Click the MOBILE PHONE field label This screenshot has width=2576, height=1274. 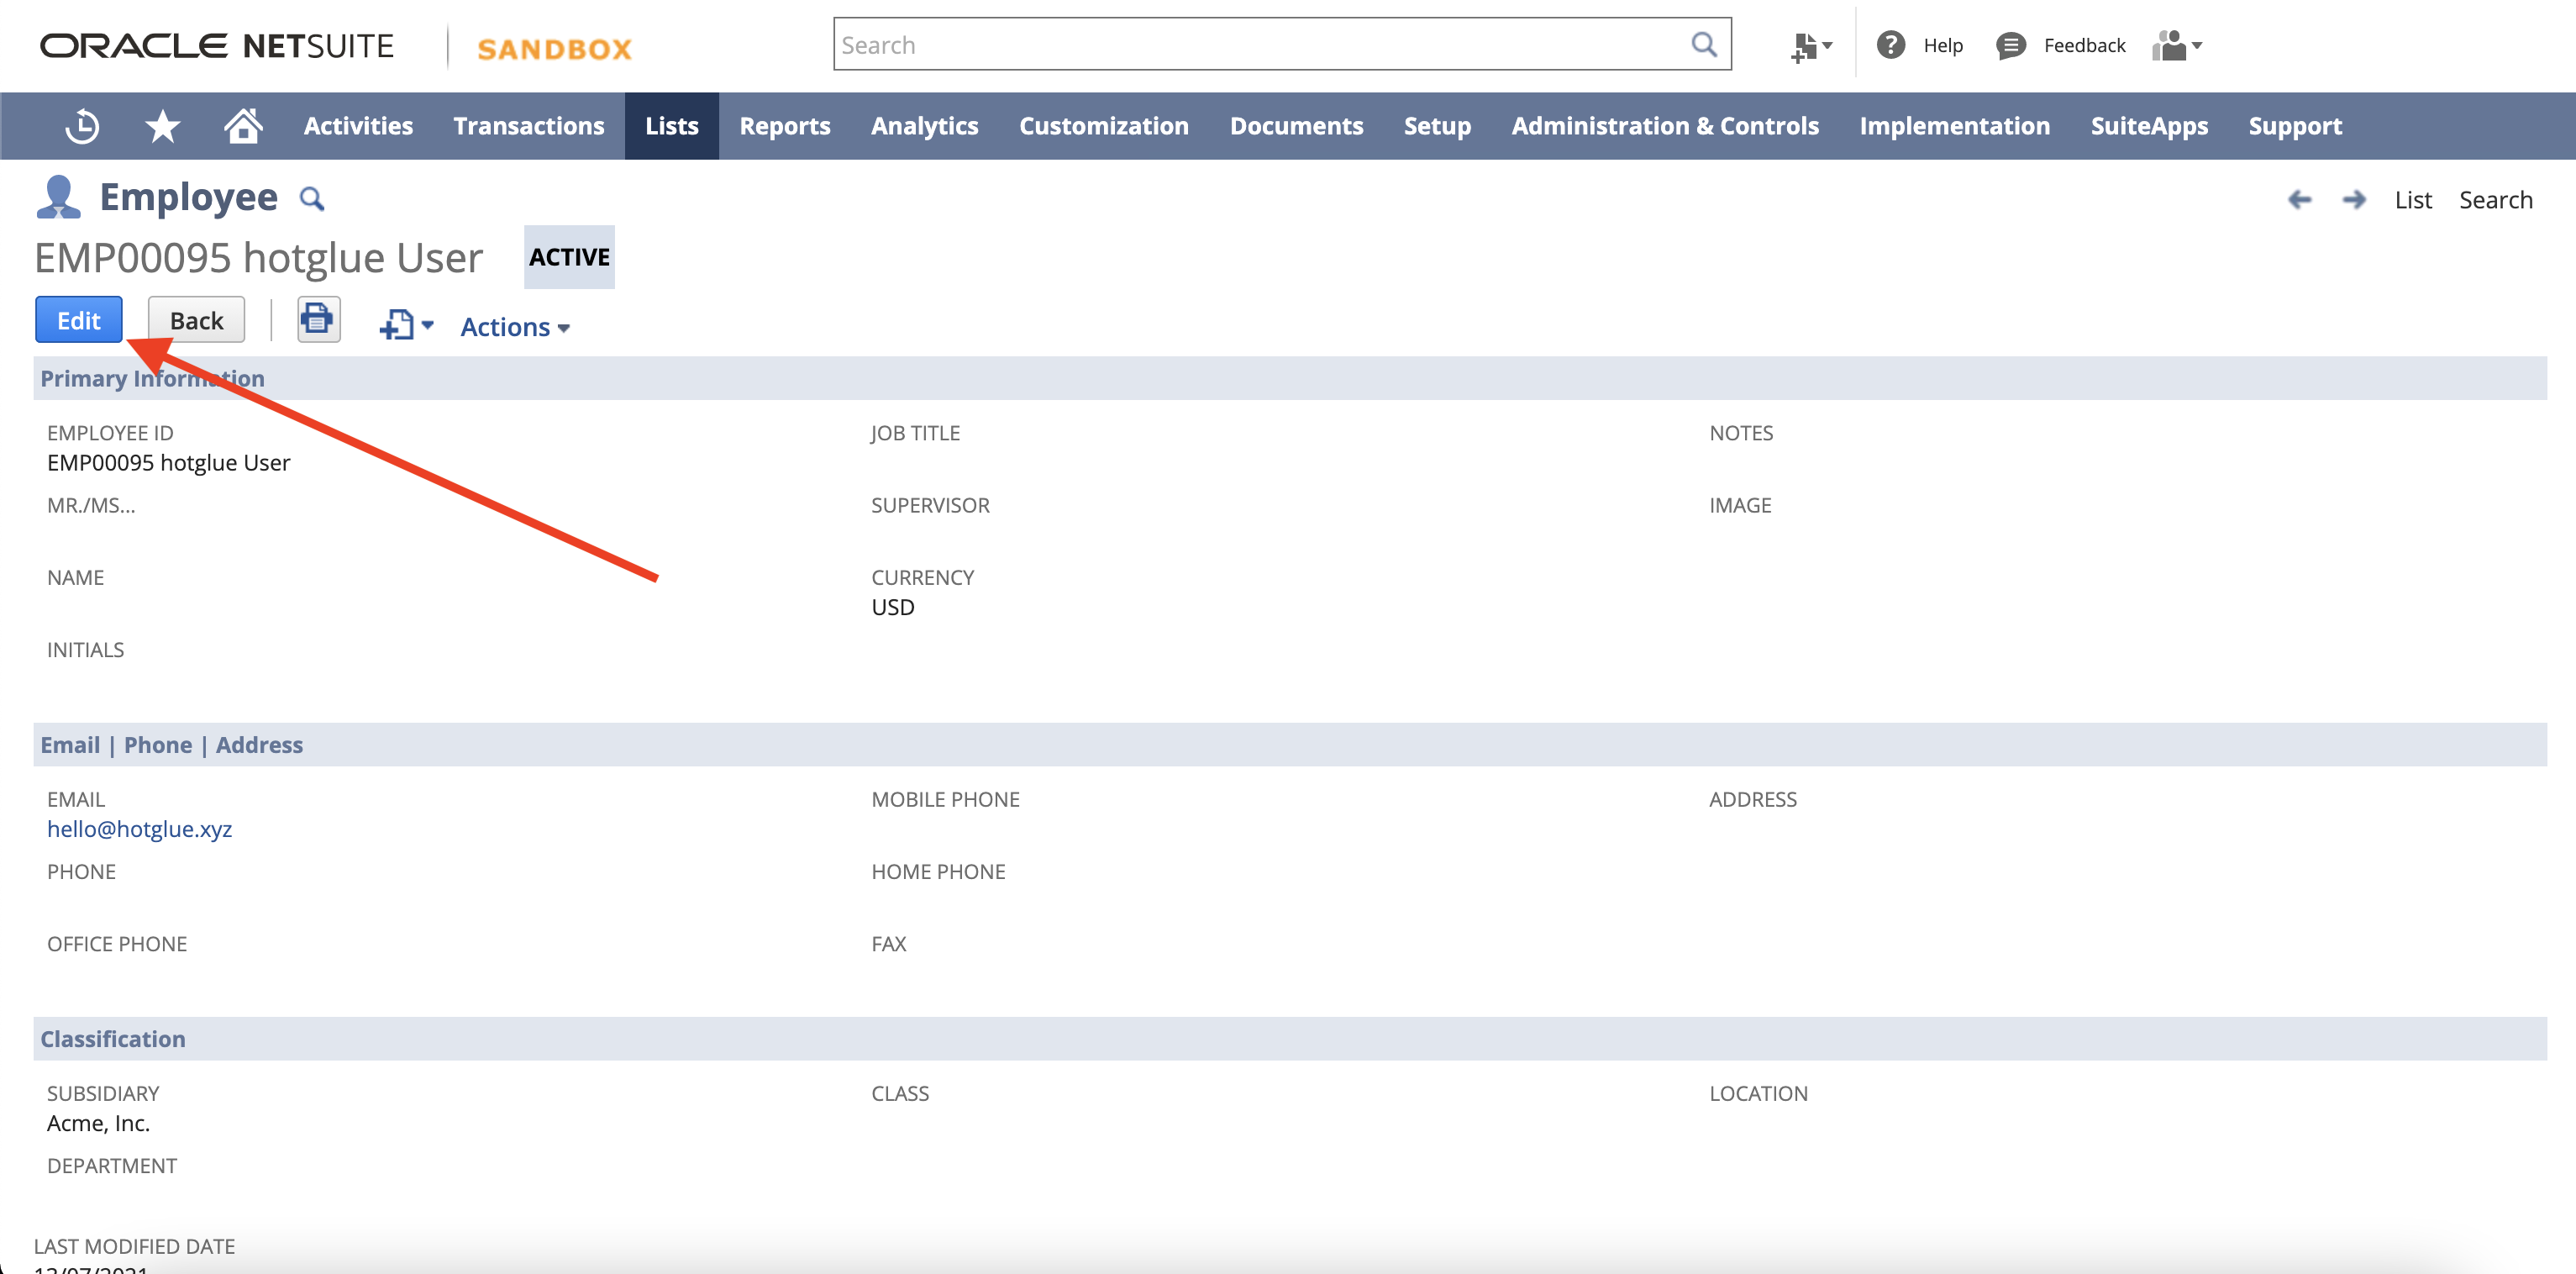coord(945,800)
